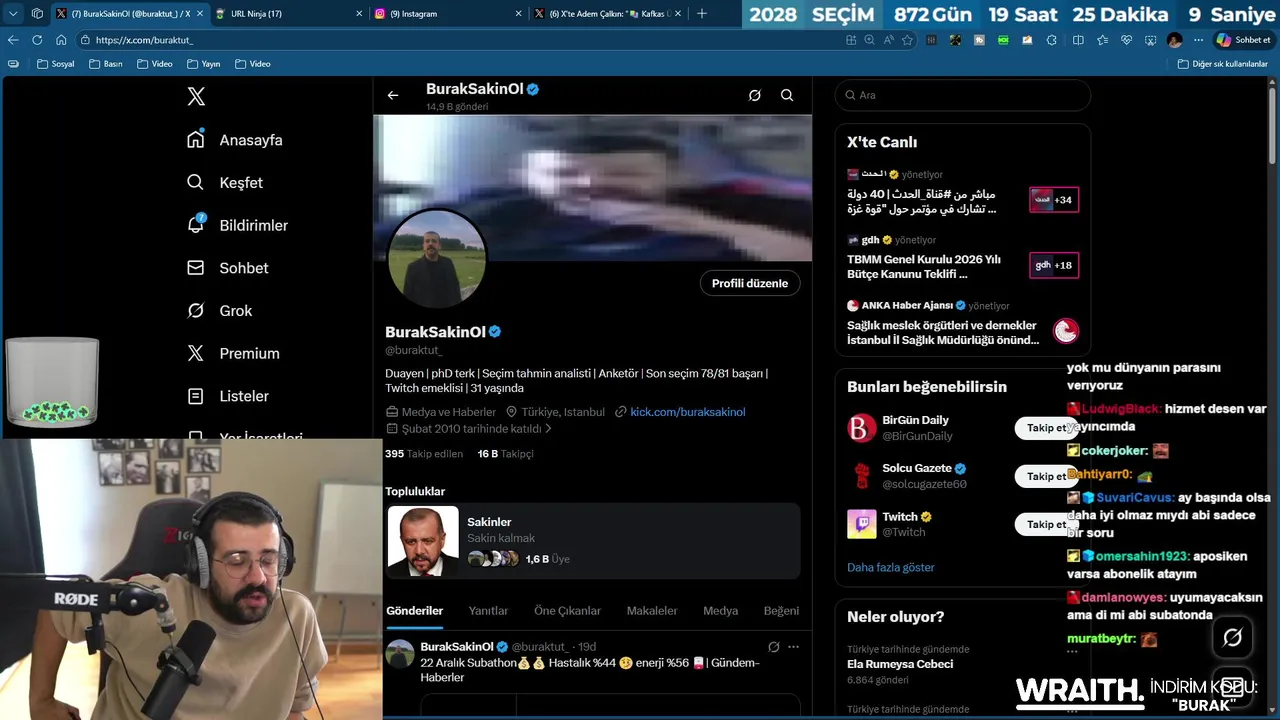Viewport: 1280px width, 720px height.
Task: Open ANKA Haber Ajansı live broadcast
Action: [962, 324]
